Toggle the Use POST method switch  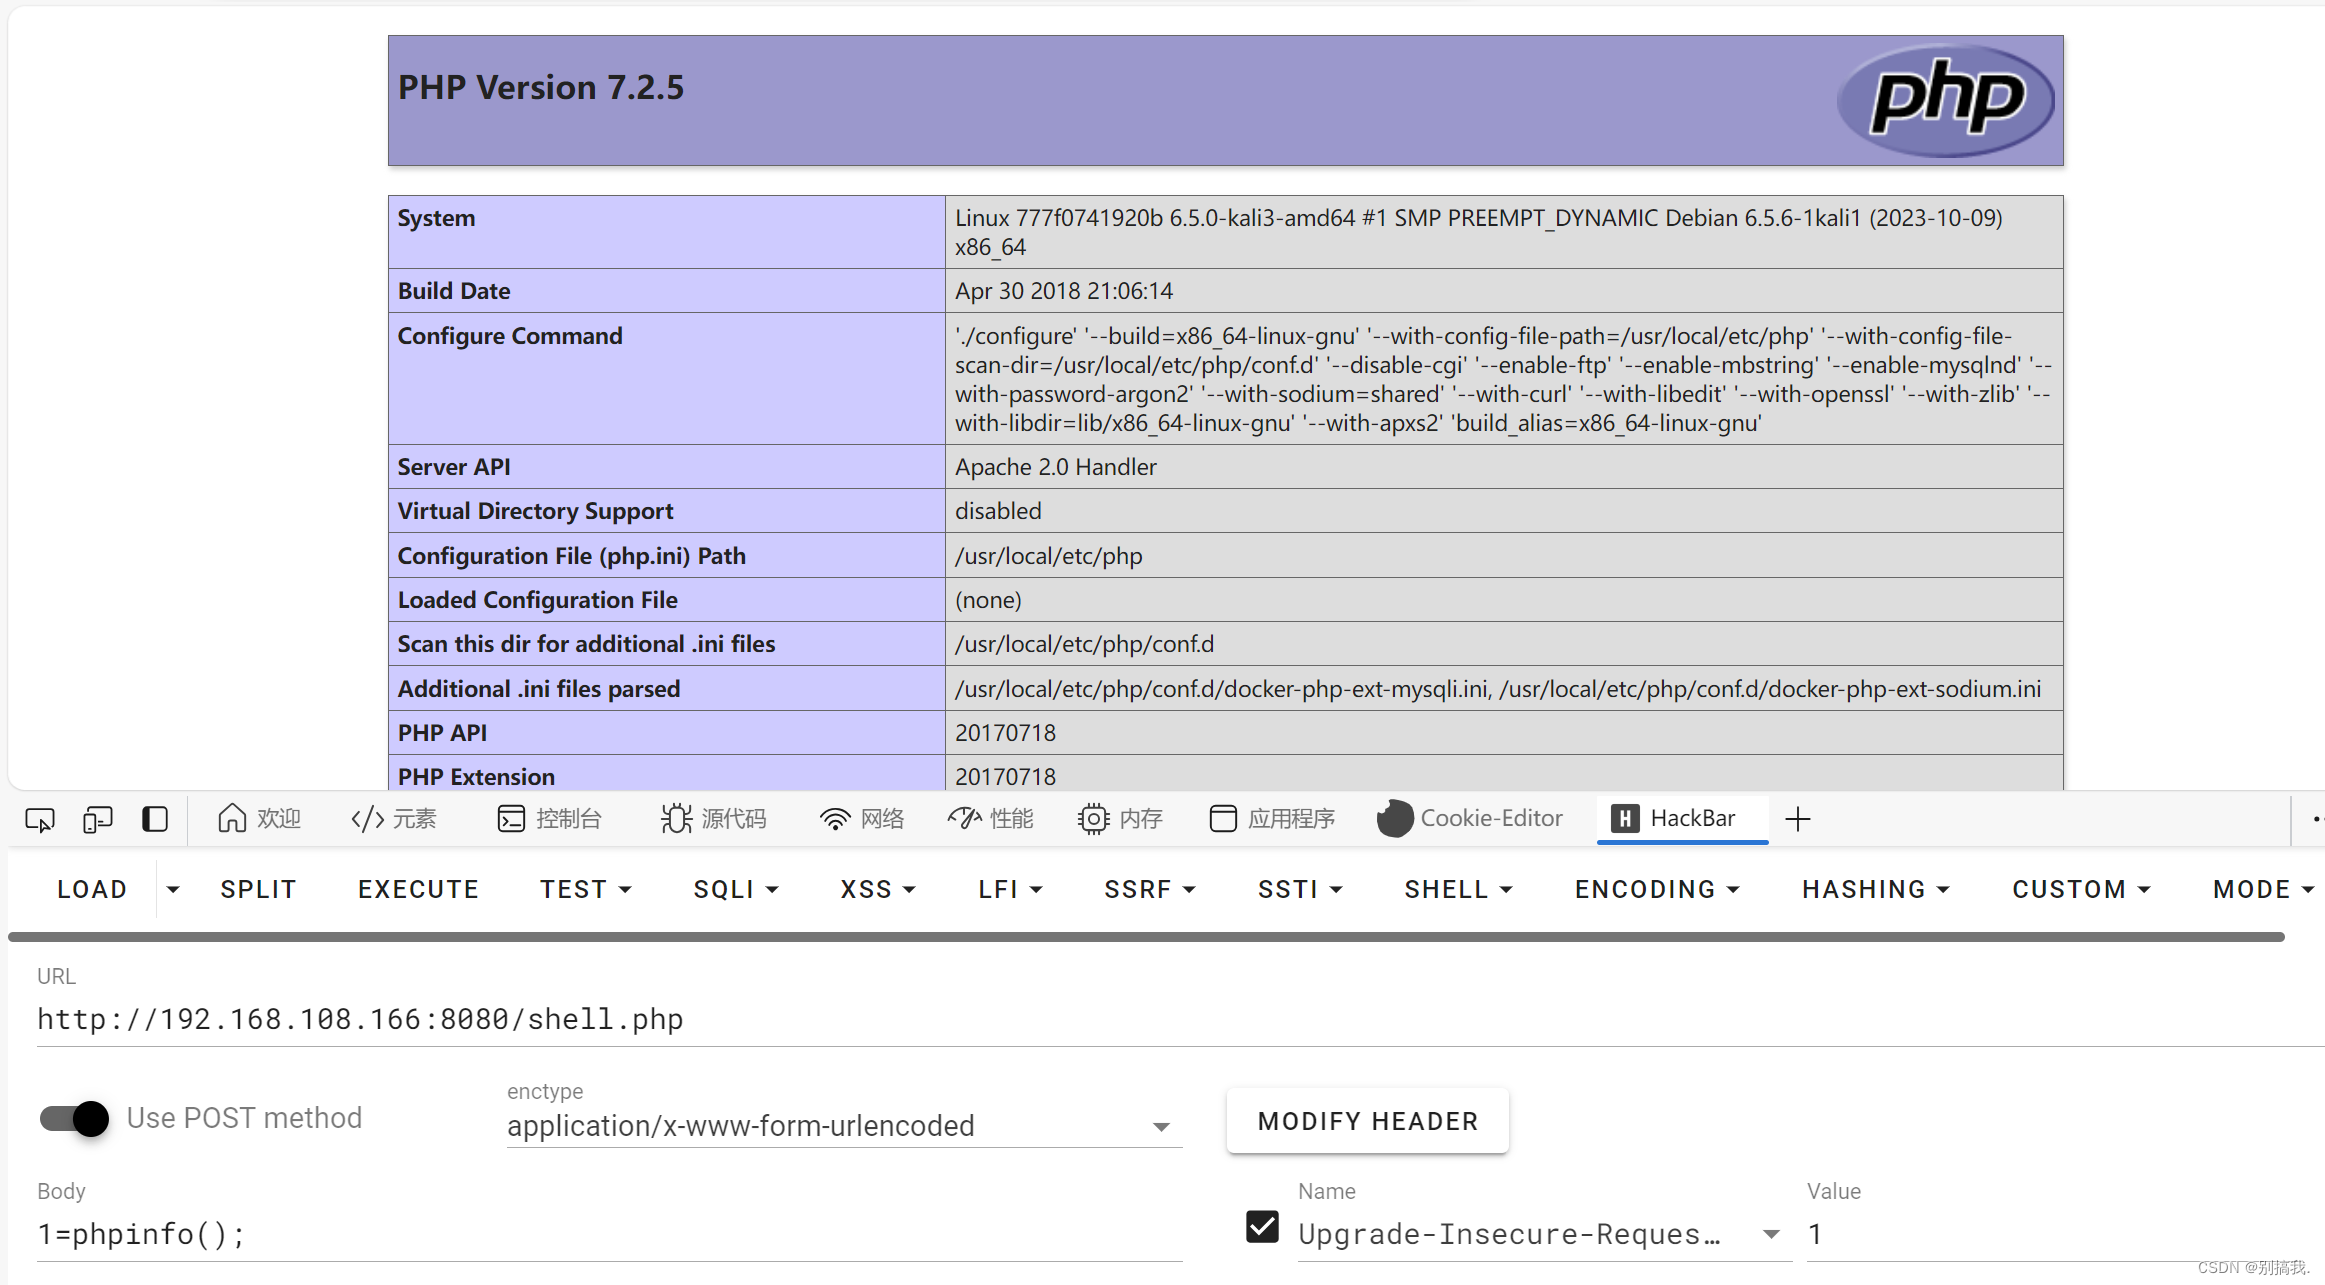75,1118
